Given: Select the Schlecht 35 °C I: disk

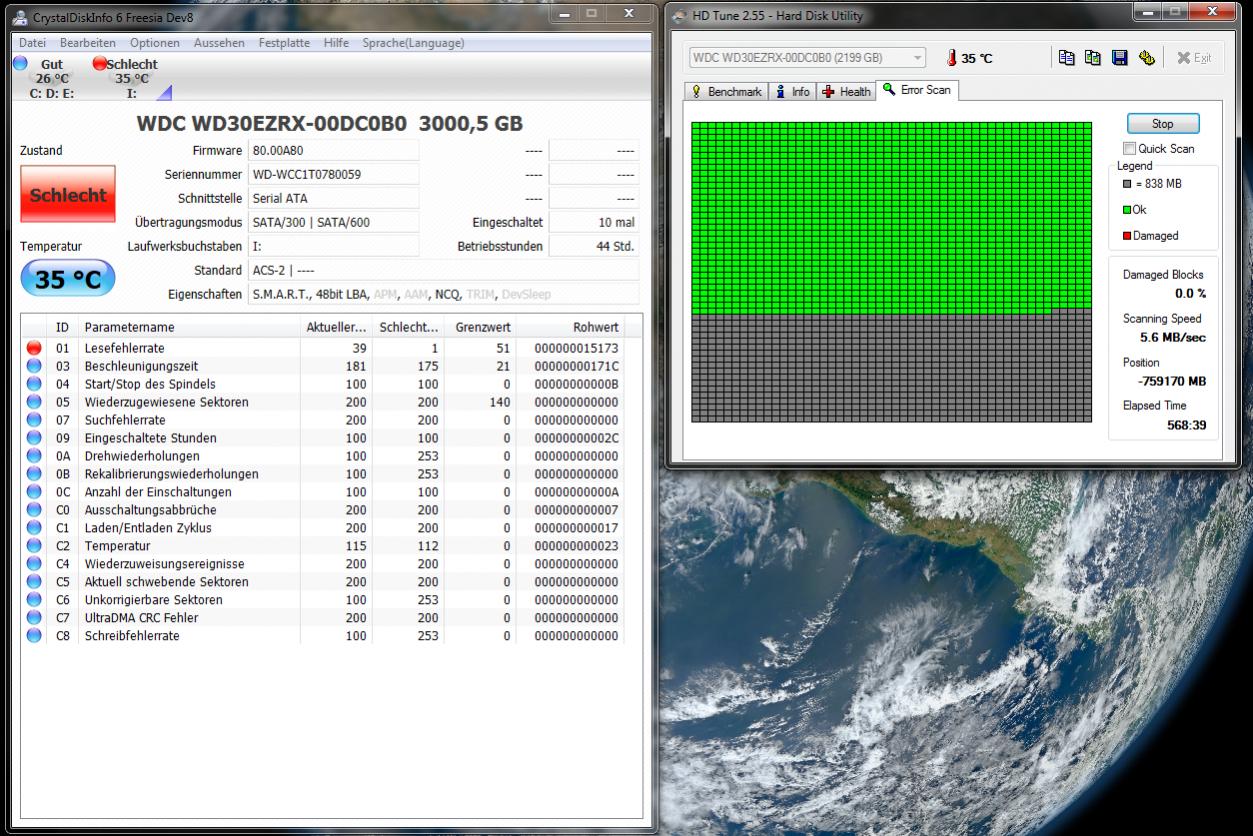Looking at the screenshot, I should 130,78.
